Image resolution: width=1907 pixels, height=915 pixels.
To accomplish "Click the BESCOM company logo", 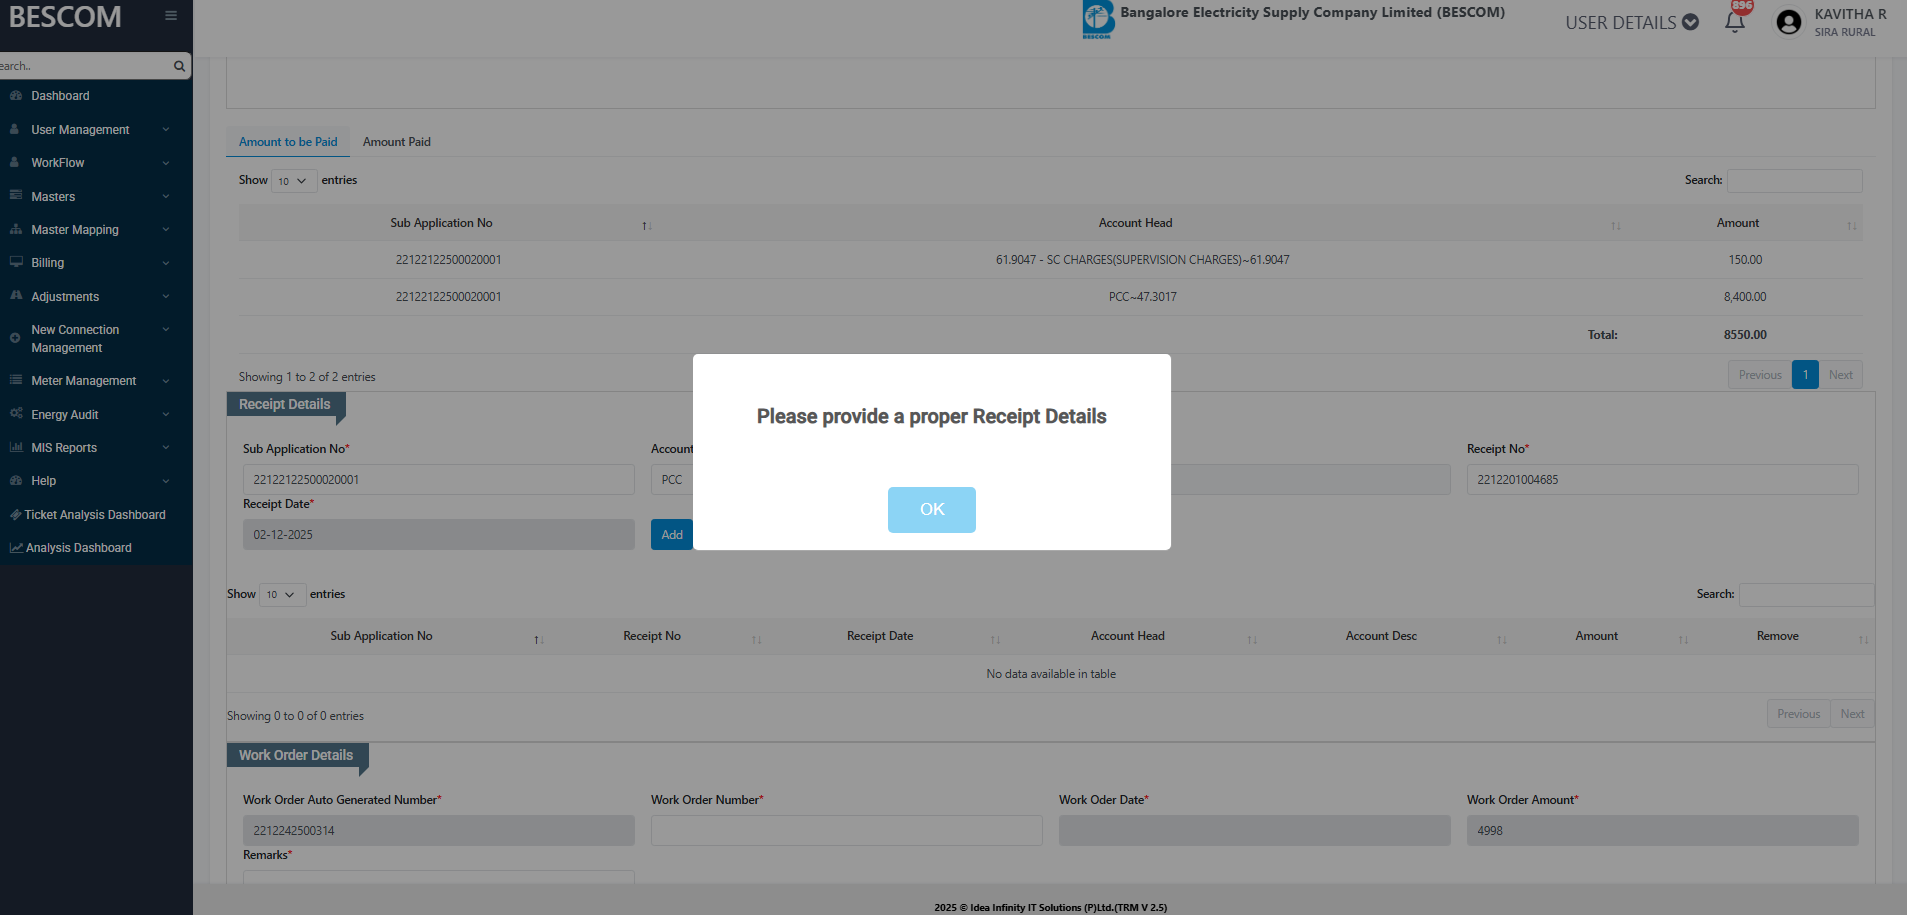I will tap(1097, 20).
